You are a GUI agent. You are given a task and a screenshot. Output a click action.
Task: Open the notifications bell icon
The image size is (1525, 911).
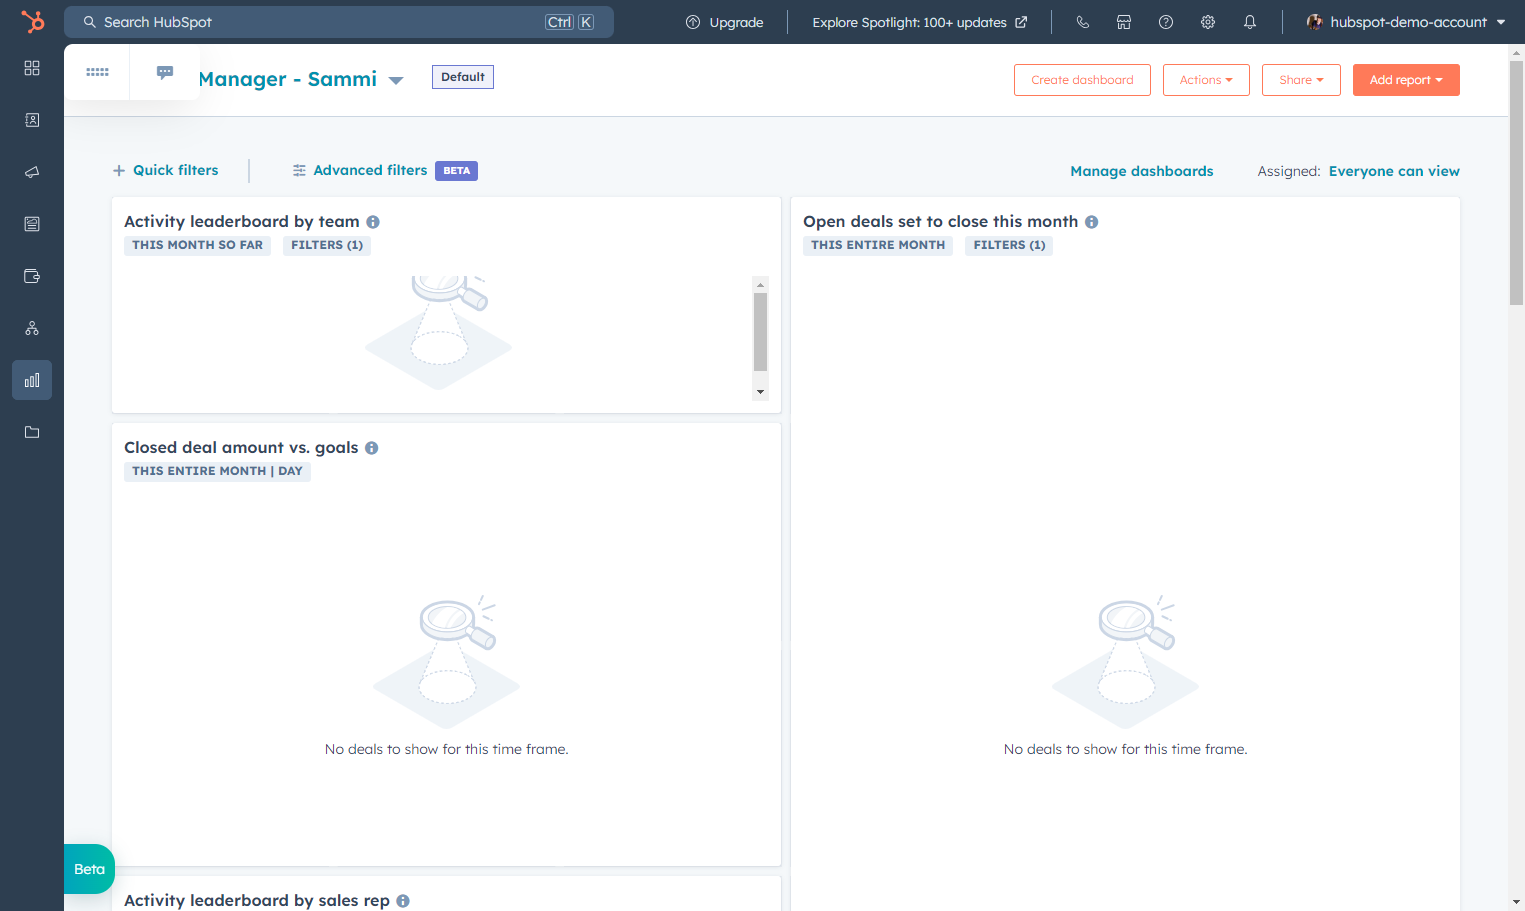(1250, 22)
